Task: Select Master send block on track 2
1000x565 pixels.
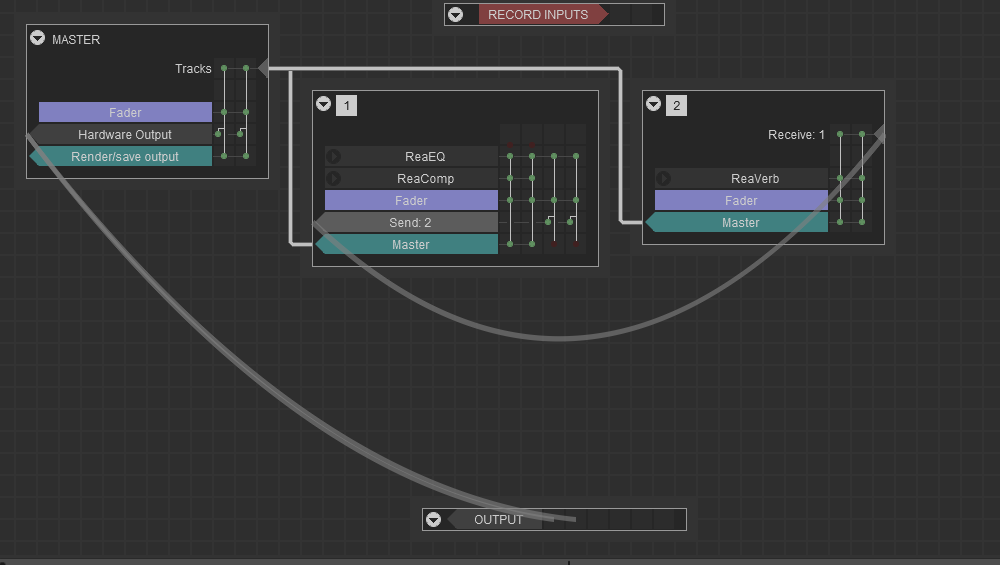Action: [737, 223]
